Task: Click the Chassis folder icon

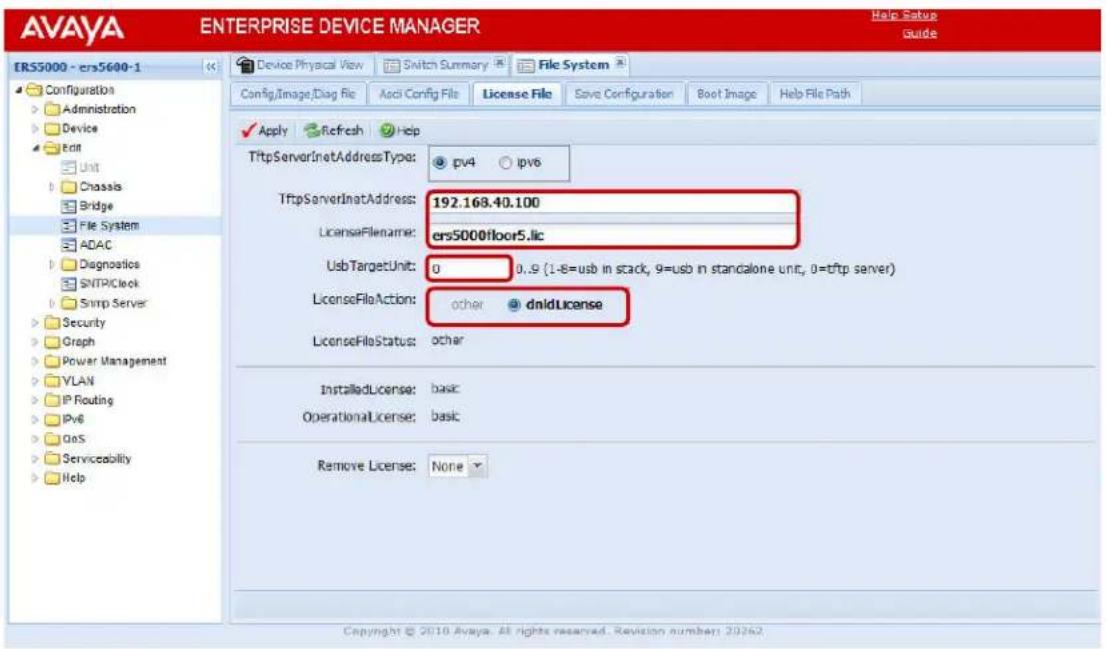Action: (69, 187)
